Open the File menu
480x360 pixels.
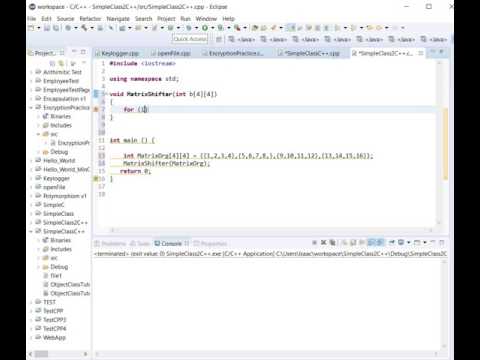32,19
